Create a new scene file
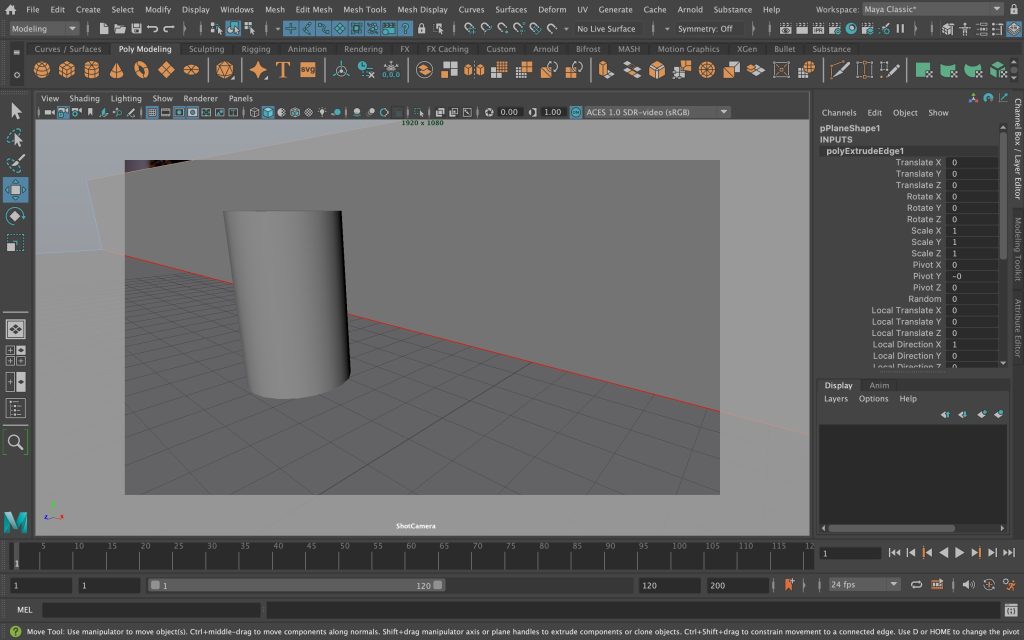This screenshot has height=640, width=1024. point(104,29)
